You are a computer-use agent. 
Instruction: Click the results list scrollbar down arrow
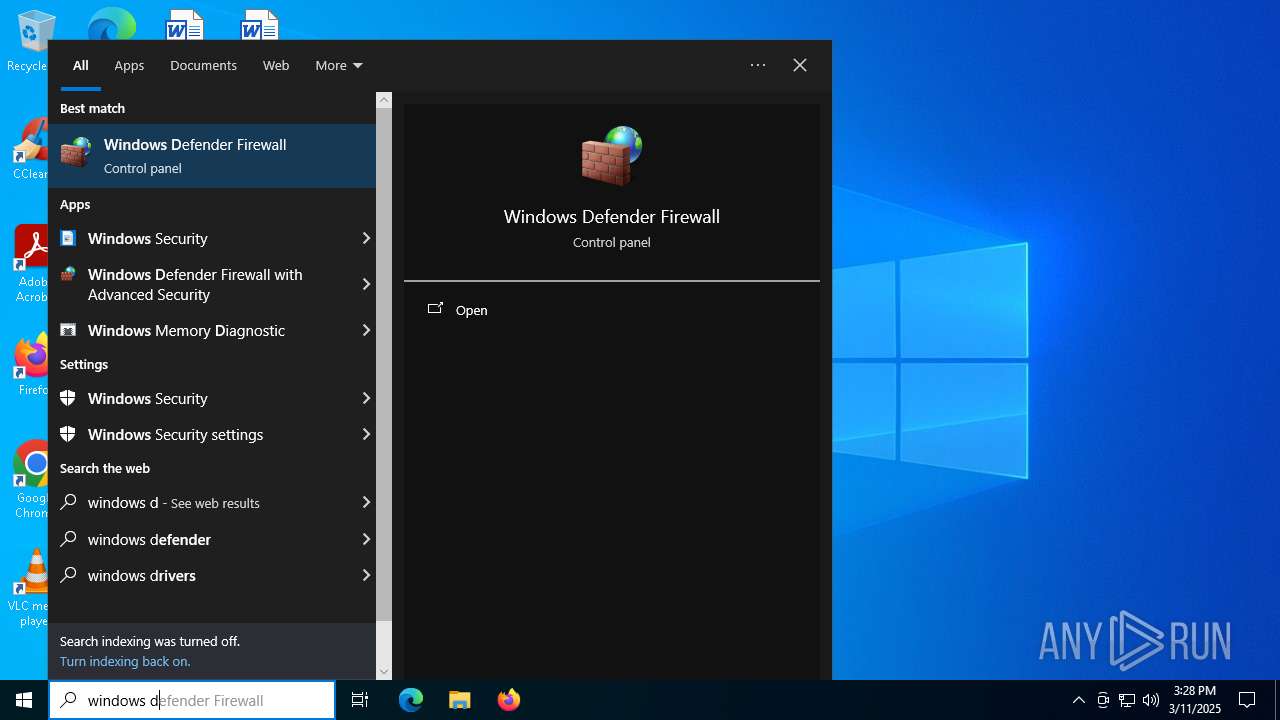(x=384, y=672)
